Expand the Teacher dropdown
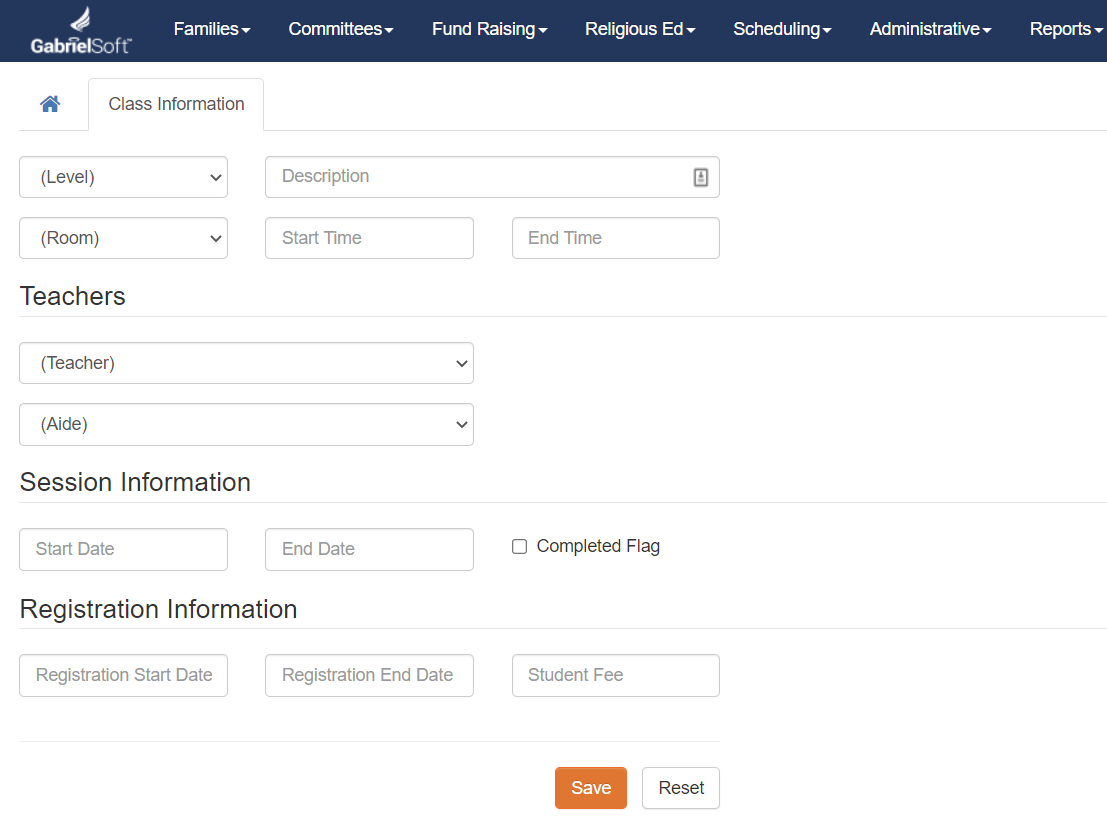This screenshot has width=1107, height=832. [246, 363]
